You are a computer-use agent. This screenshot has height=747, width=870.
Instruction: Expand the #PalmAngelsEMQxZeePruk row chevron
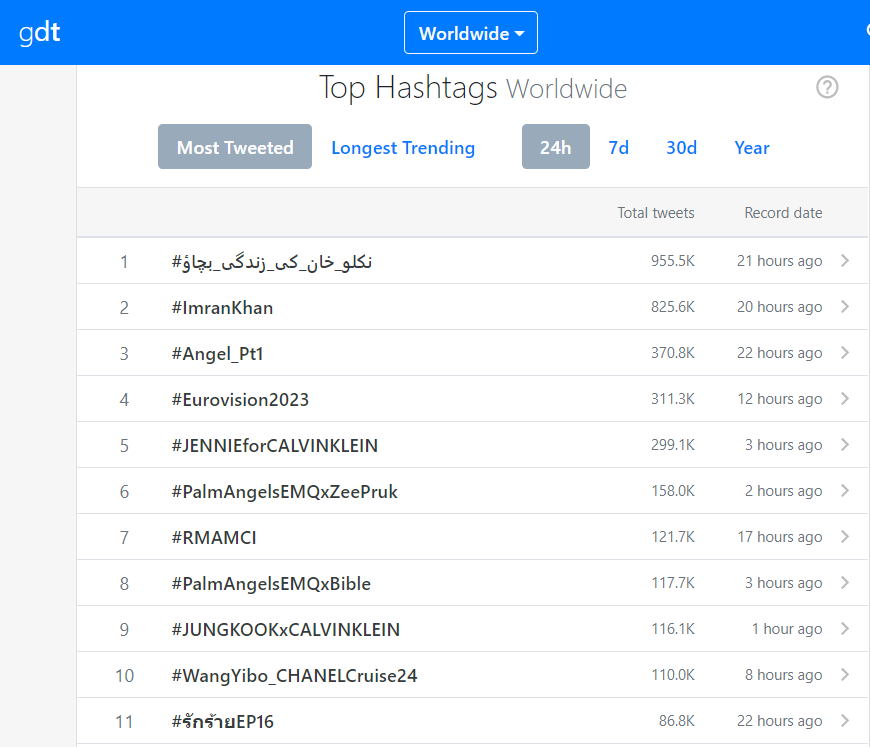[x=844, y=491]
